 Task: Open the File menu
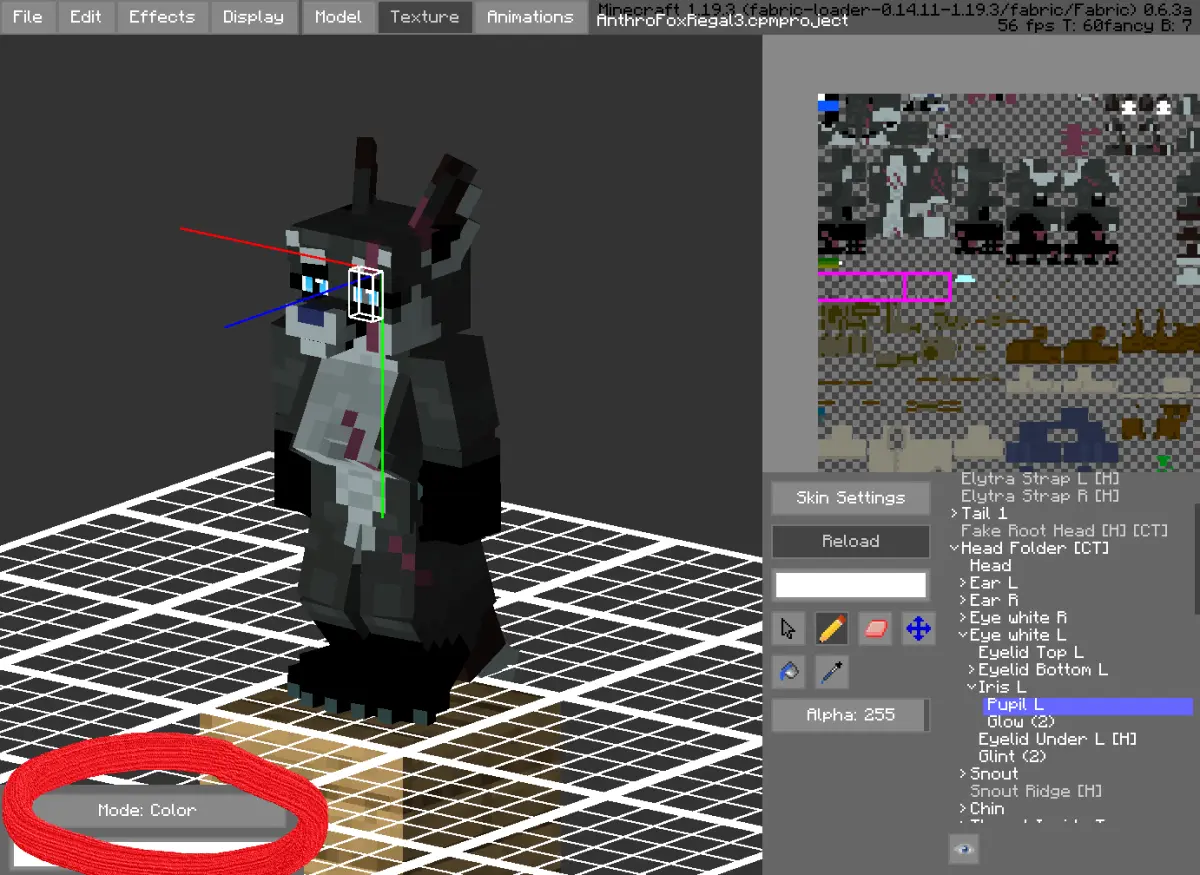click(28, 17)
